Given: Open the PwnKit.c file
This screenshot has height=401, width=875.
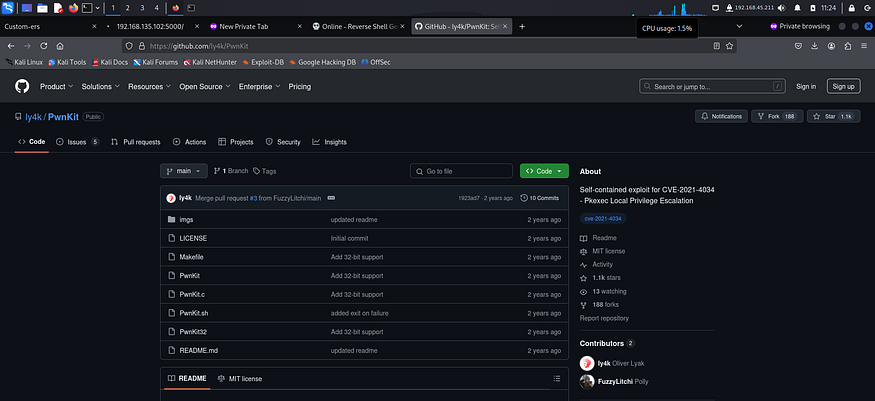Looking at the screenshot, I should point(192,294).
